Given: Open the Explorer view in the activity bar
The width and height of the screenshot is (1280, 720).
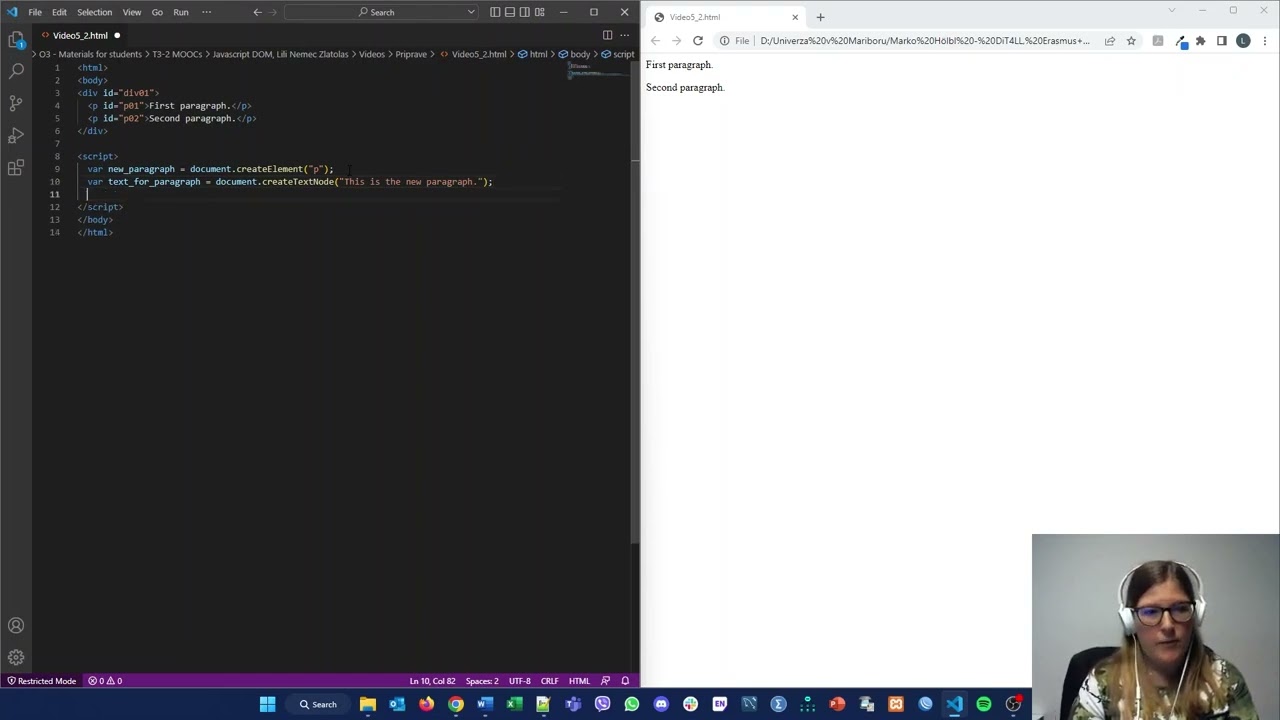Looking at the screenshot, I should point(16,40).
